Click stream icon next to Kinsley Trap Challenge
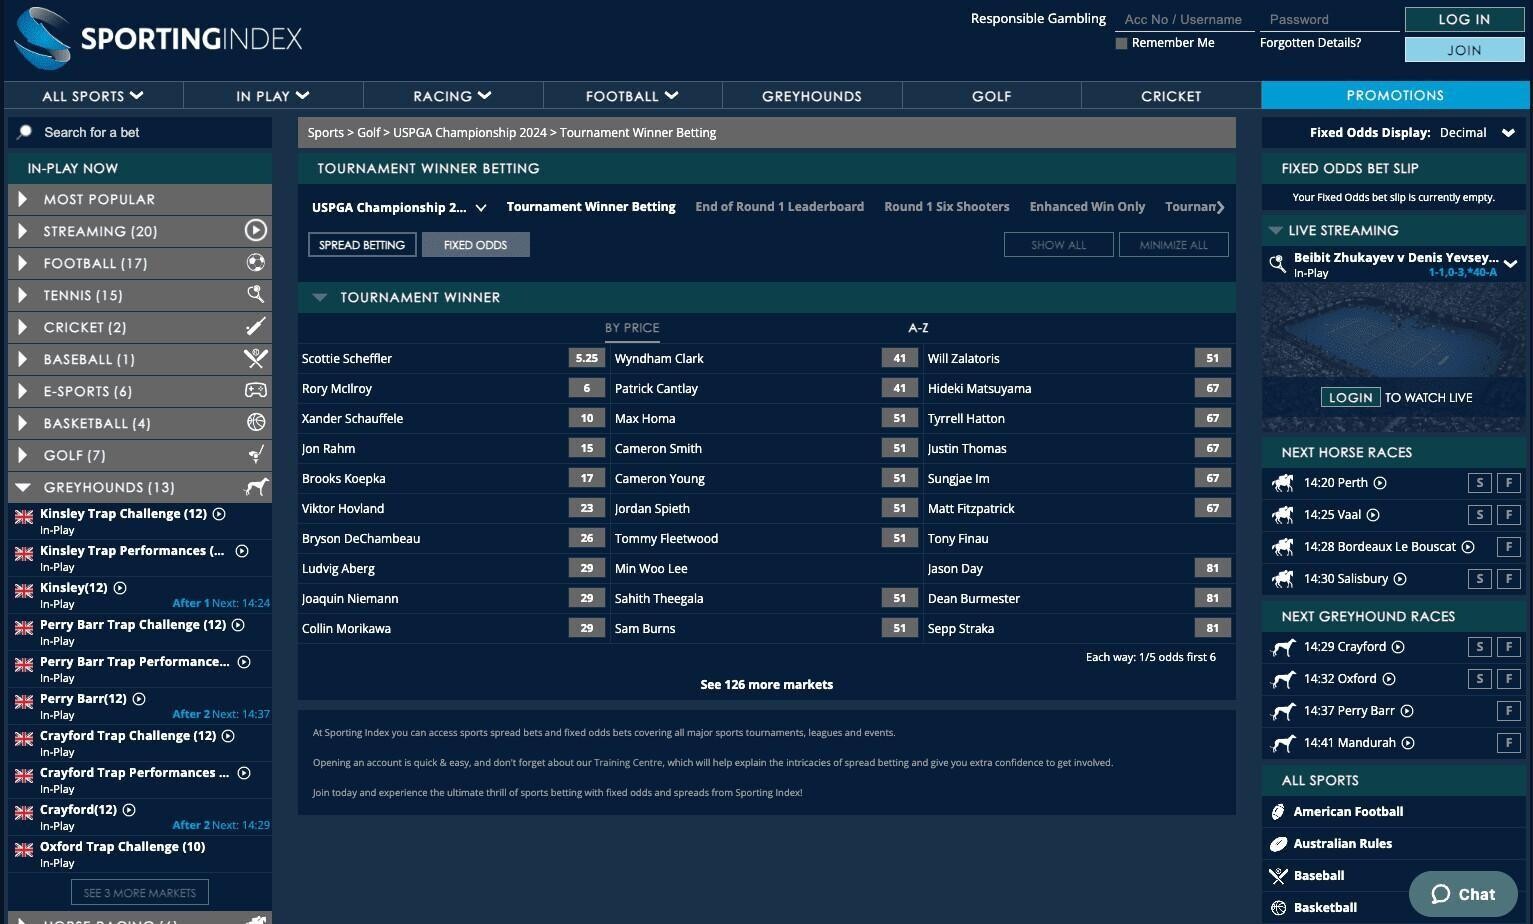 point(219,514)
